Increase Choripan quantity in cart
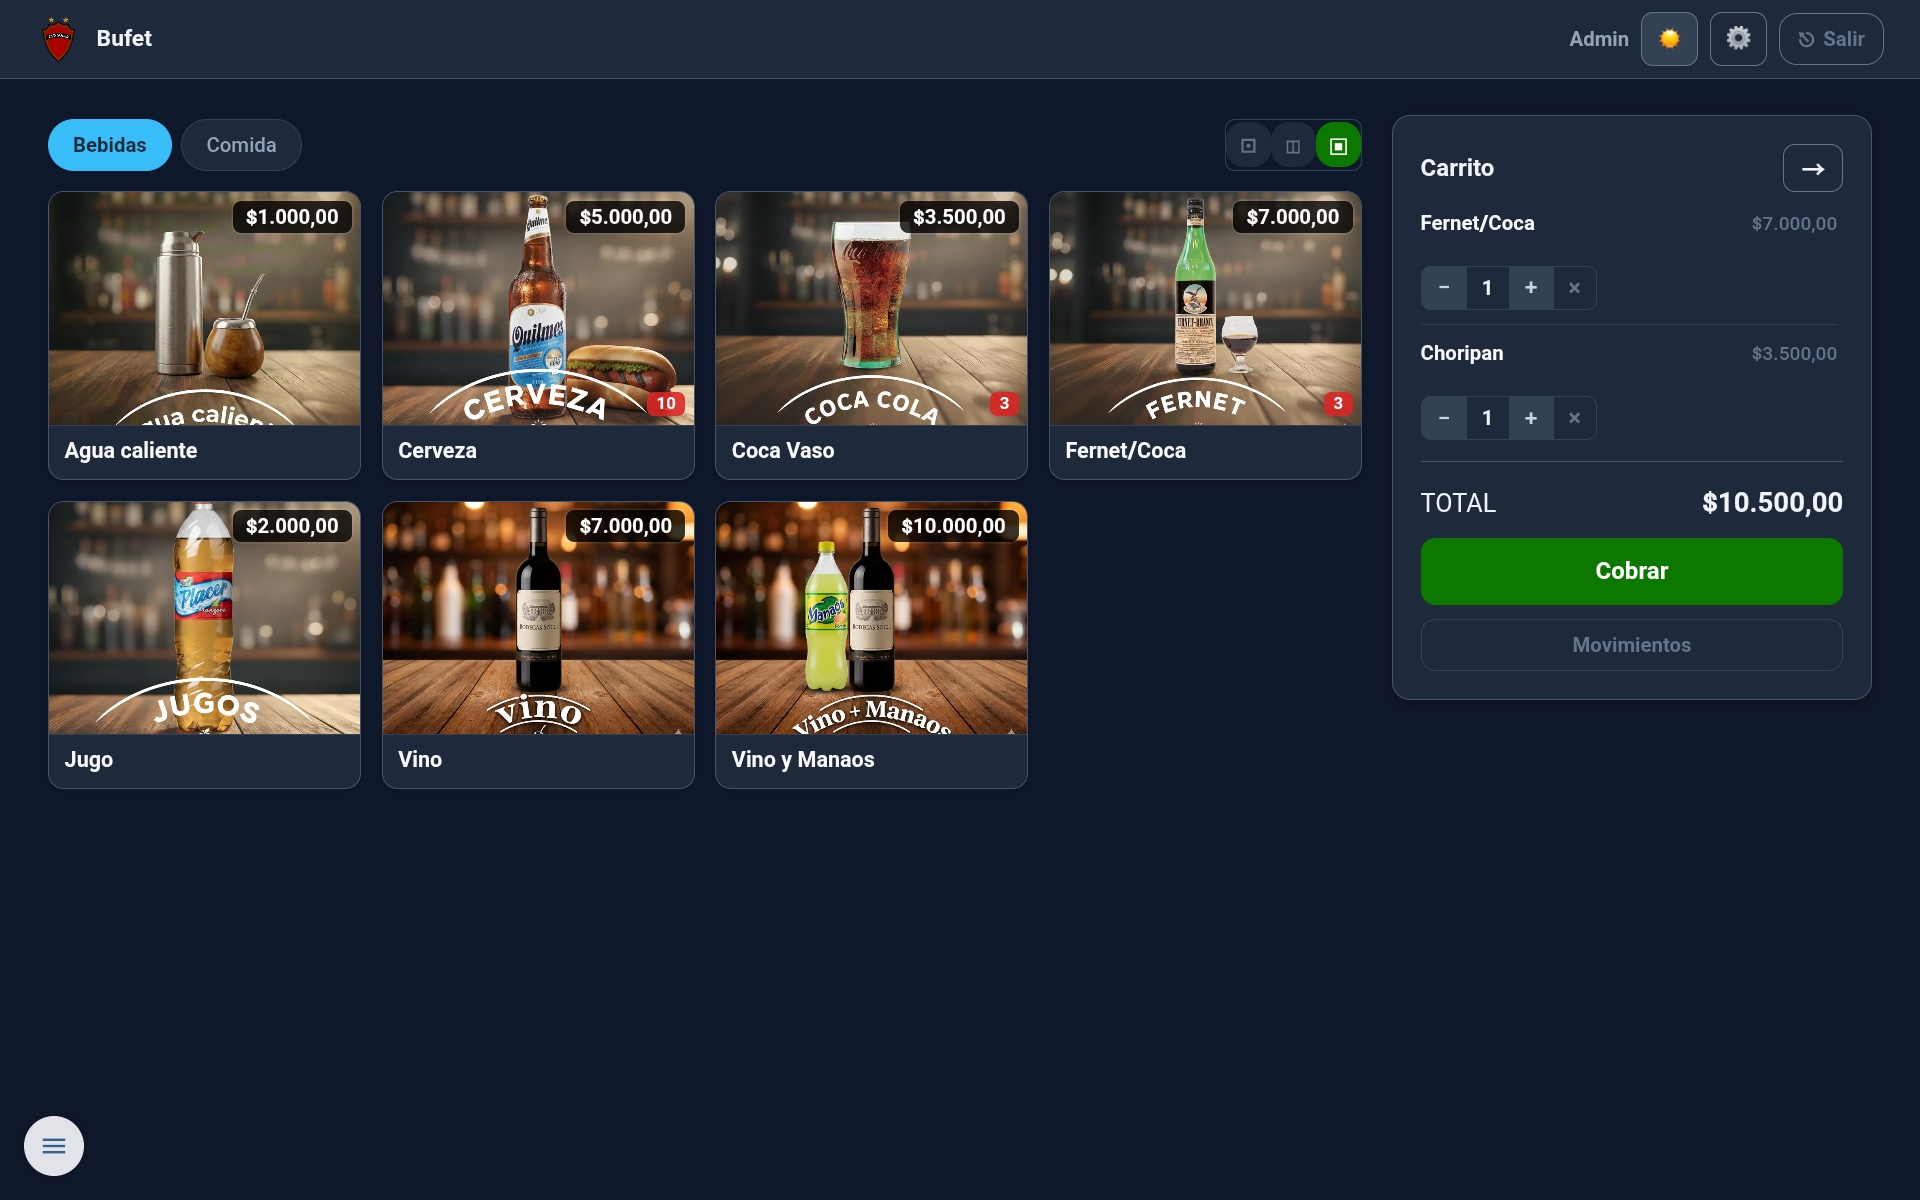The height and width of the screenshot is (1200, 1920). pos(1531,418)
